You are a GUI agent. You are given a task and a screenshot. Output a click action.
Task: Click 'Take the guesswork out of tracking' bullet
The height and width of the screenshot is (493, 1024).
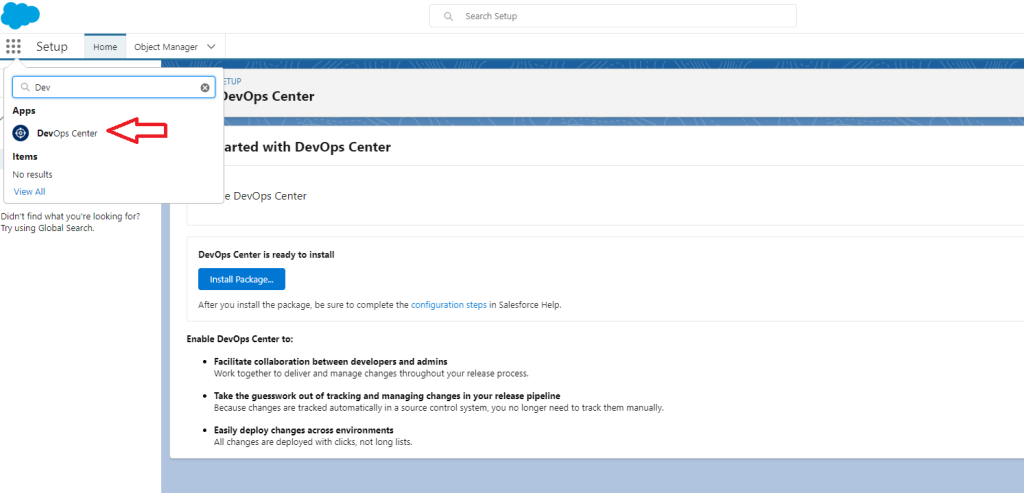[387, 396]
